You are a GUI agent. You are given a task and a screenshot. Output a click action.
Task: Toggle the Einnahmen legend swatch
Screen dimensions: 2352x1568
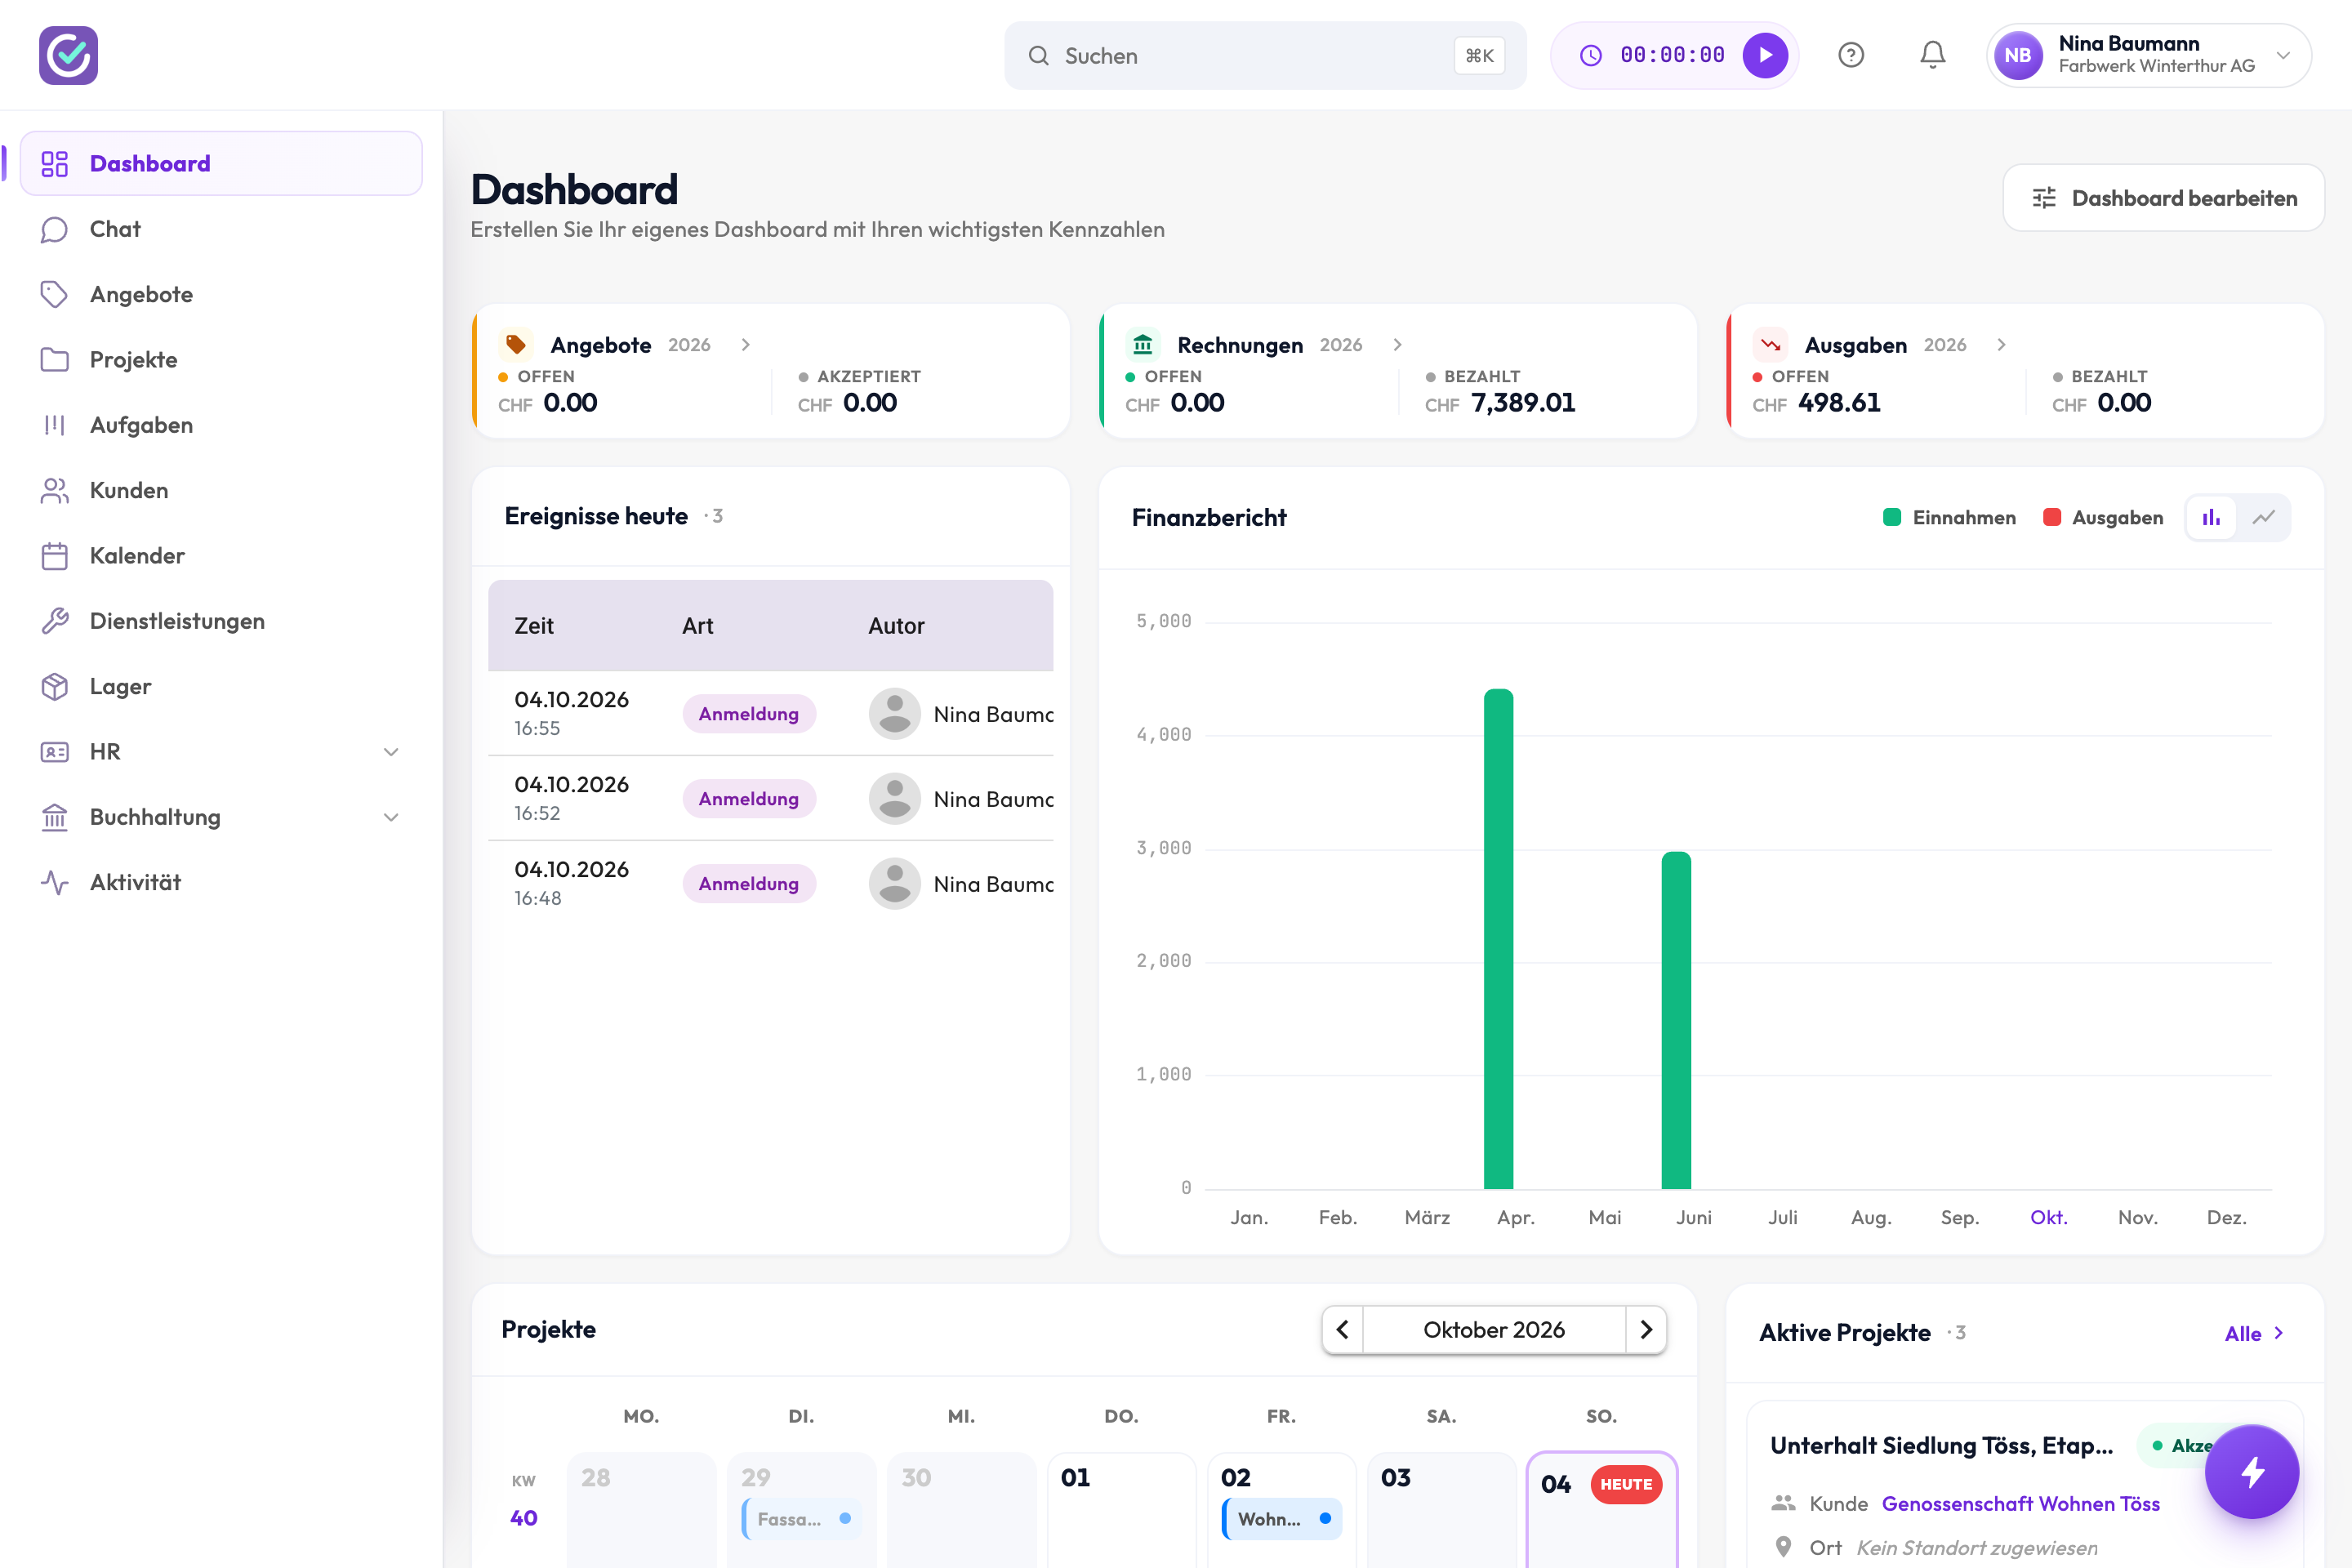point(1892,517)
